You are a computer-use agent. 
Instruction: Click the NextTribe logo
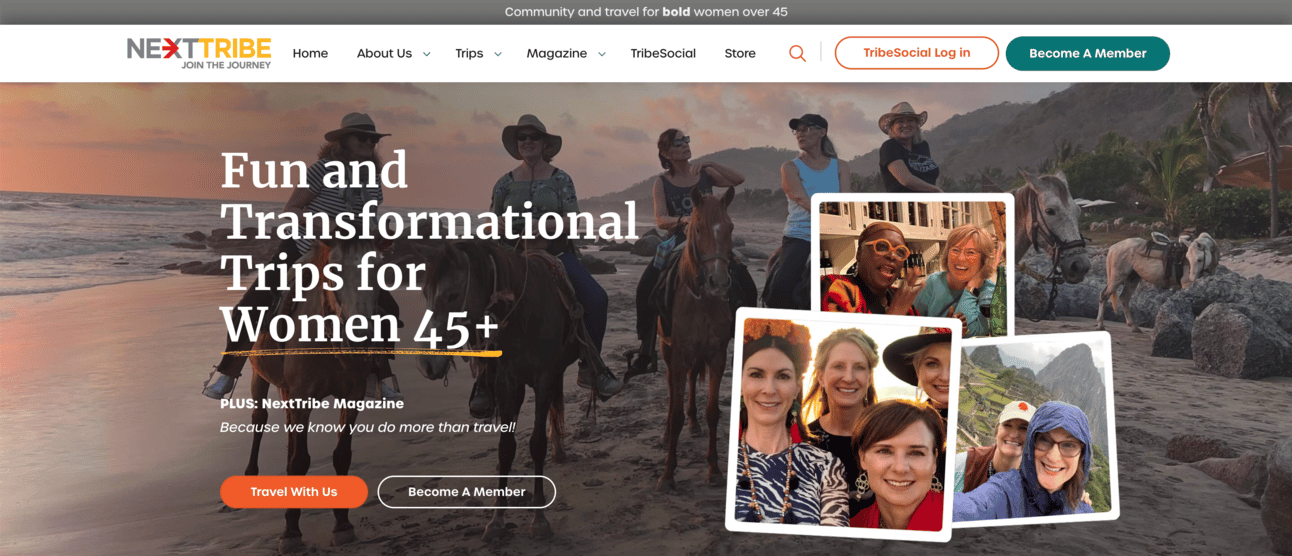(199, 53)
